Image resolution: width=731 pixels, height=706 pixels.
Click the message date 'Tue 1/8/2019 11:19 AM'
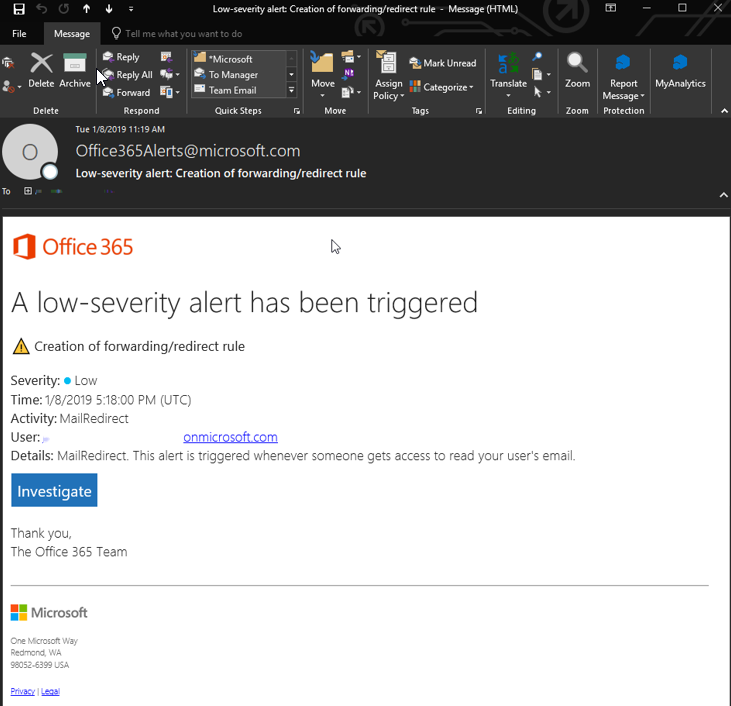[120, 129]
